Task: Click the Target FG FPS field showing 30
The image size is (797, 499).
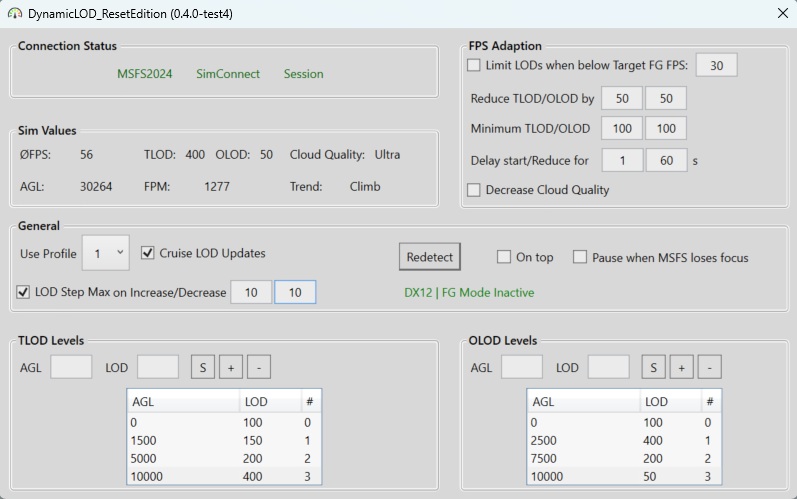Action: pyautogui.click(x=717, y=65)
